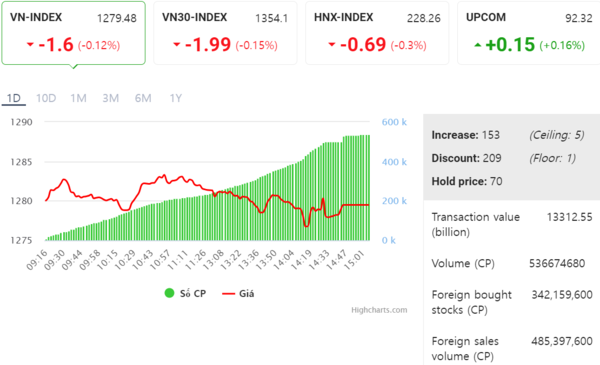Click the green up arrow on UPCOM
600x365 pixels.
(x=478, y=45)
